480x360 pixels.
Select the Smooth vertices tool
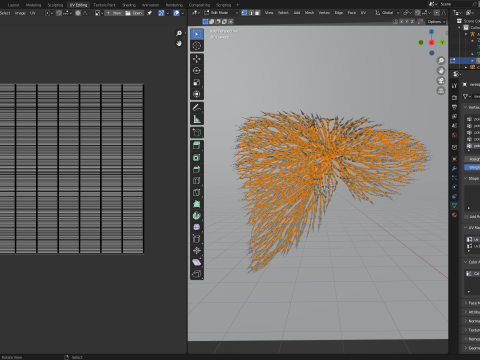point(197,227)
